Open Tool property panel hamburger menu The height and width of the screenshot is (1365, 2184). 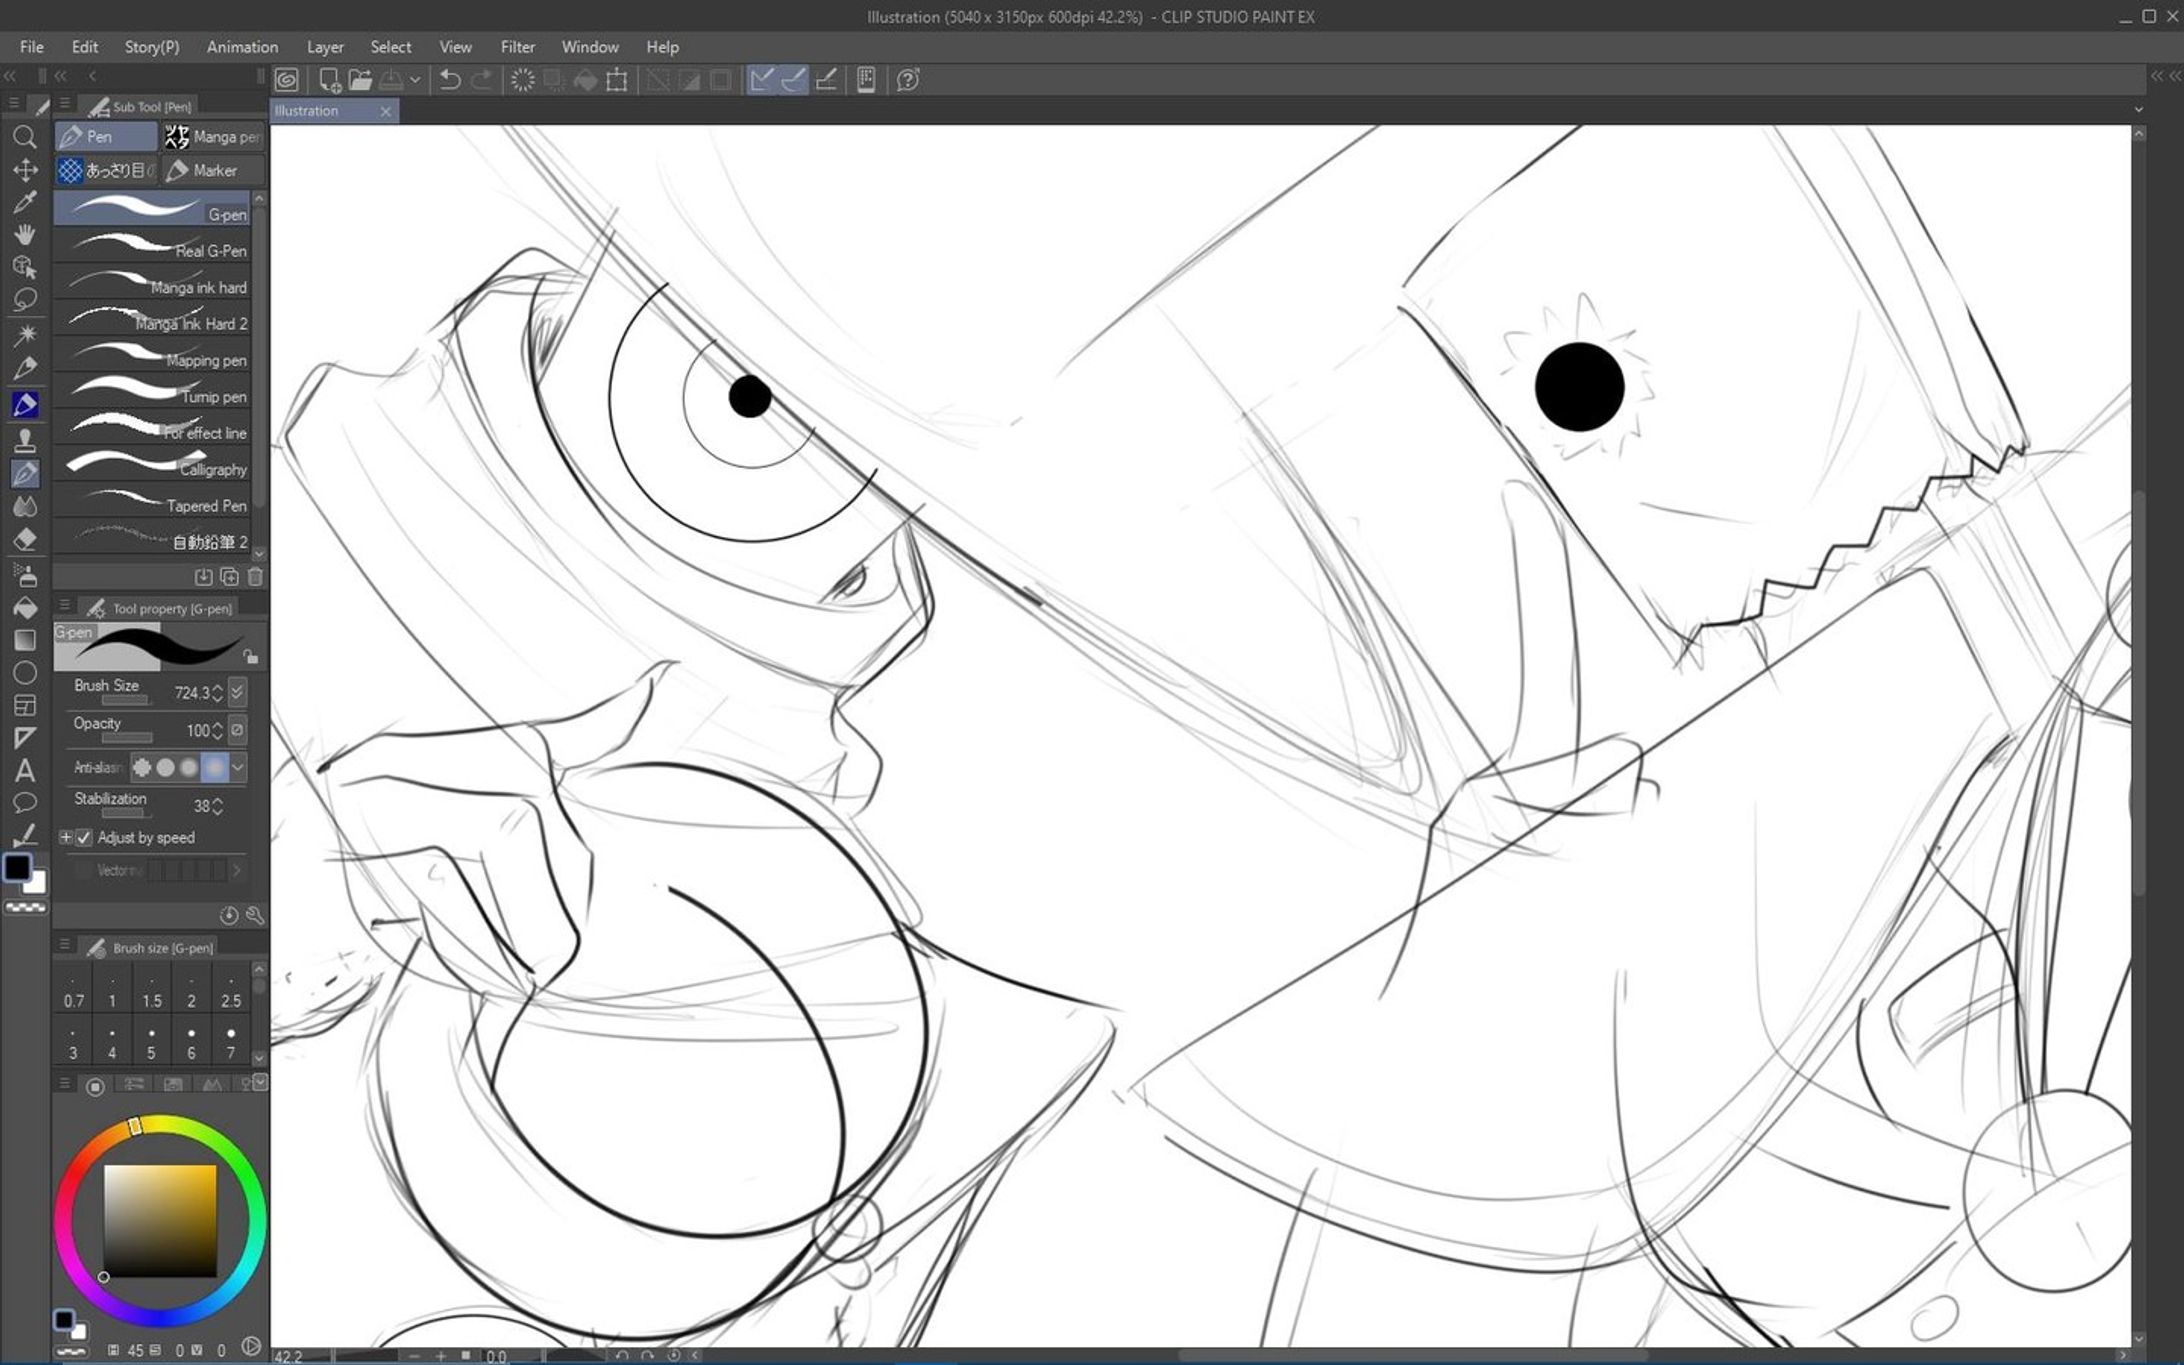[64, 606]
